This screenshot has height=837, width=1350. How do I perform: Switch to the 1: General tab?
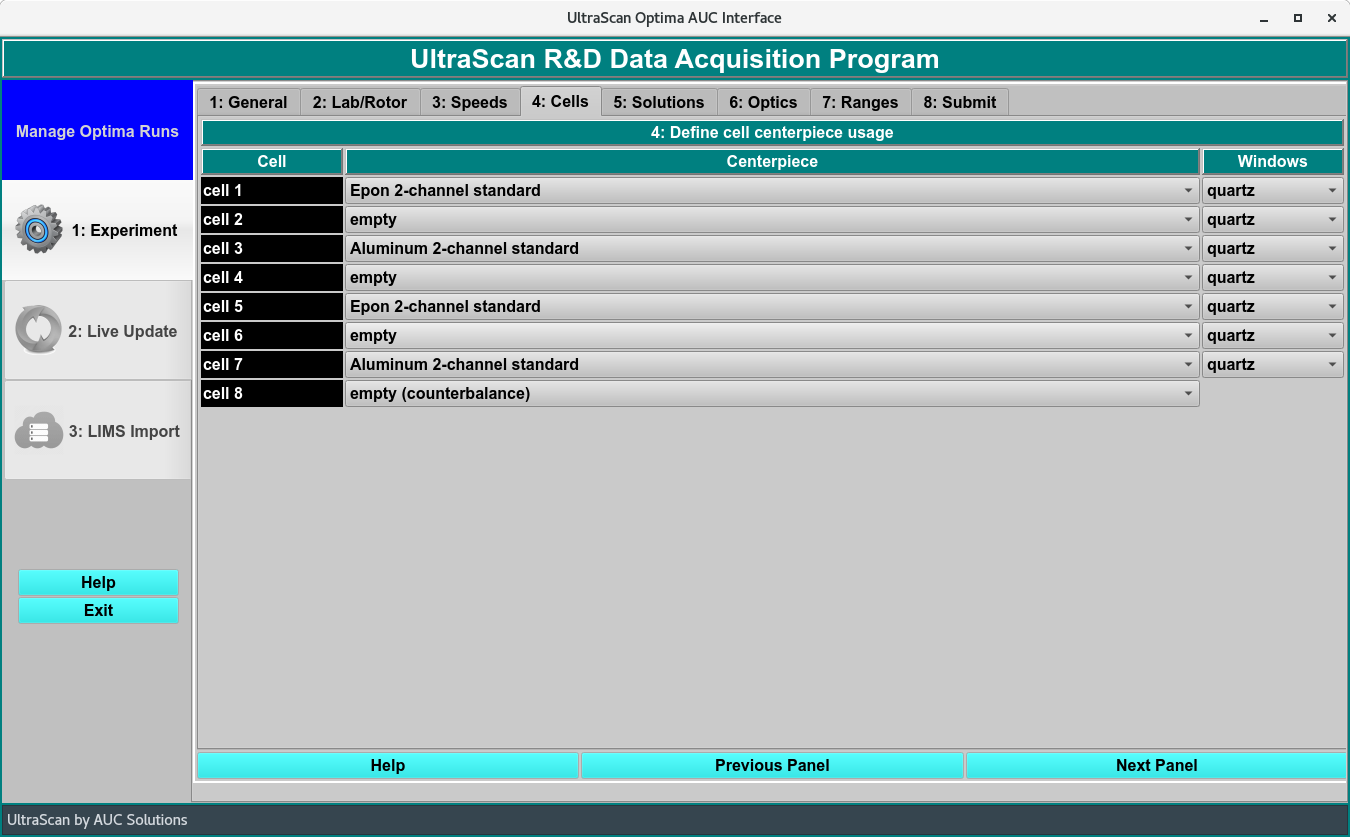(x=248, y=102)
